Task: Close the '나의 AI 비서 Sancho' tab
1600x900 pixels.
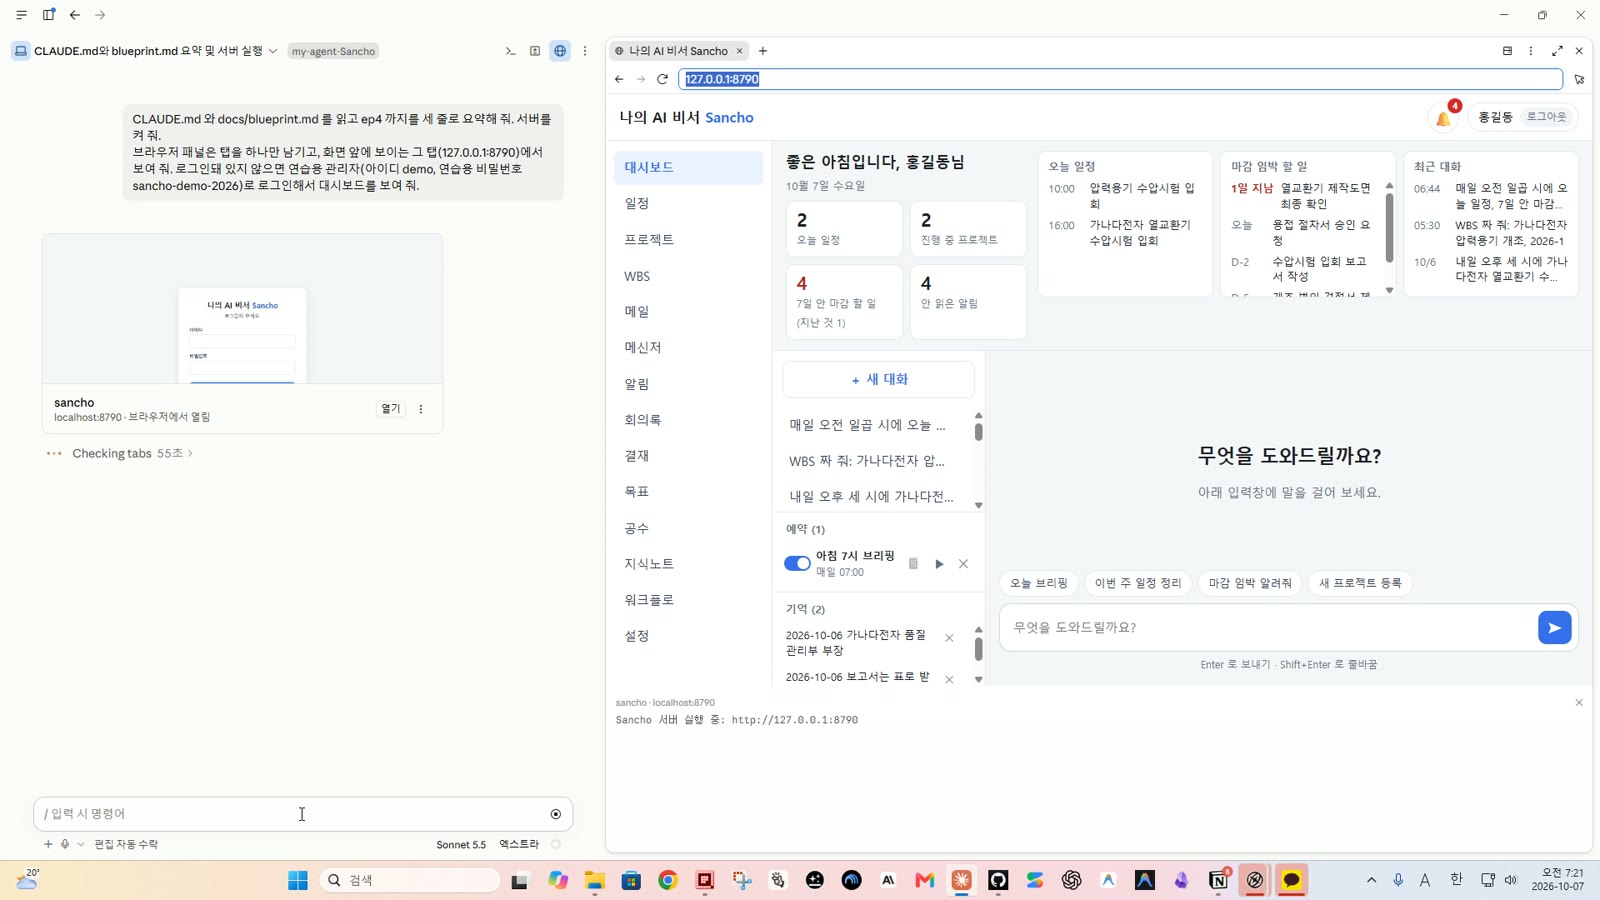Action: (x=740, y=51)
